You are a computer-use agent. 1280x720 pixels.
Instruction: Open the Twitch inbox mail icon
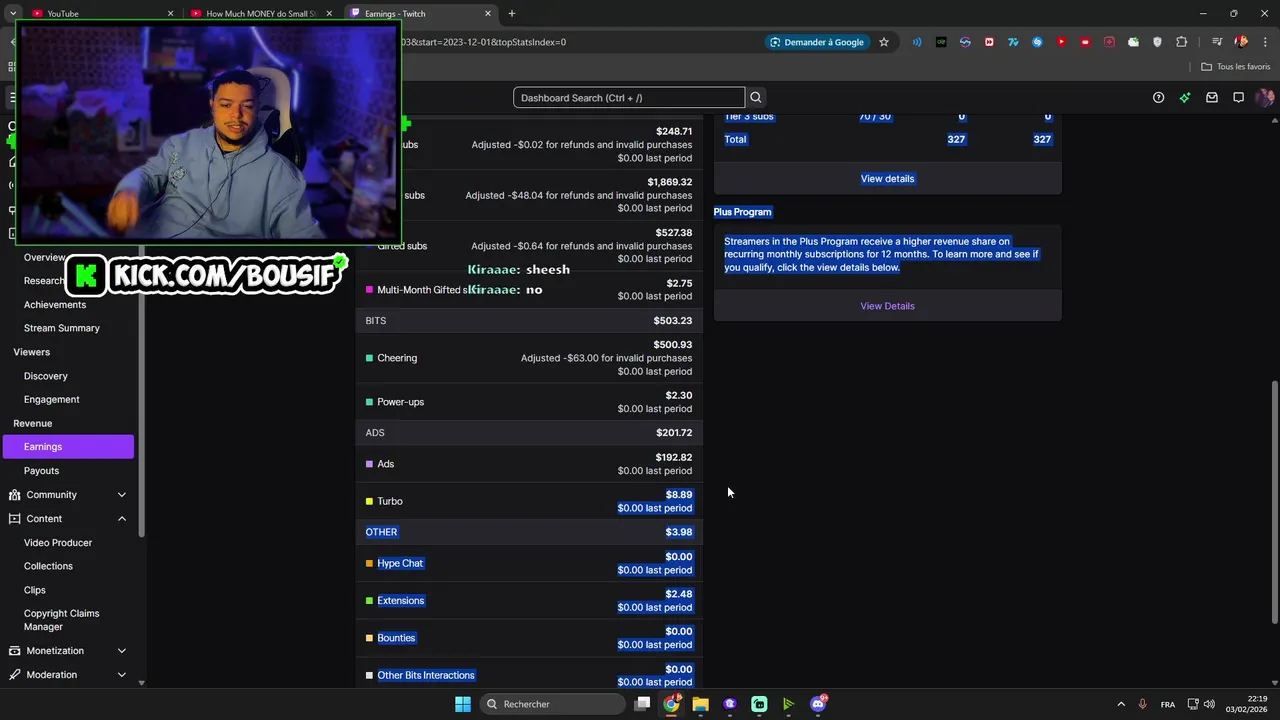click(x=1212, y=97)
